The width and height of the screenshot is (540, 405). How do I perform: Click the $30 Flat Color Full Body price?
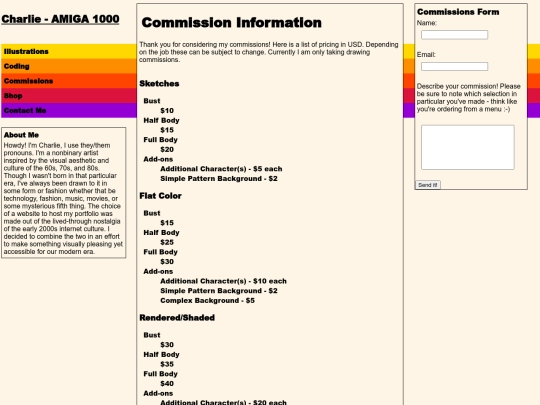167,262
